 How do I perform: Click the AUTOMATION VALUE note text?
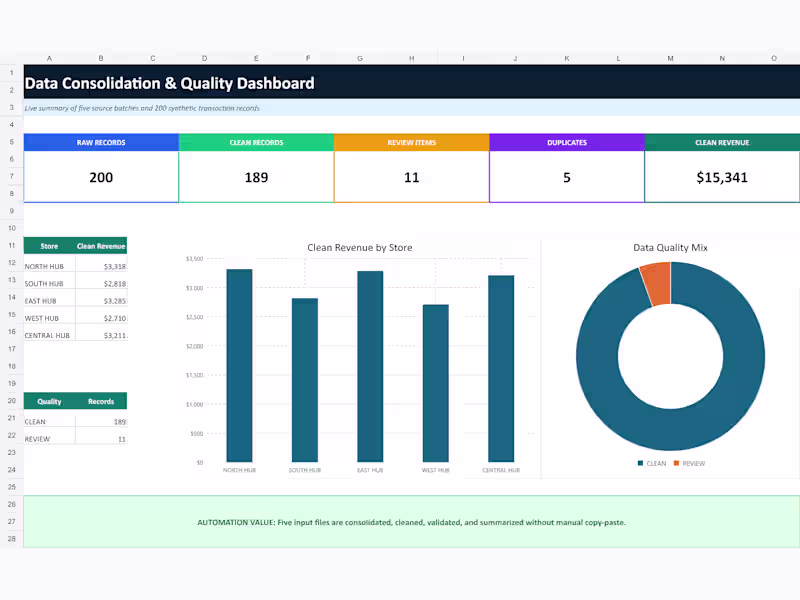(x=411, y=522)
